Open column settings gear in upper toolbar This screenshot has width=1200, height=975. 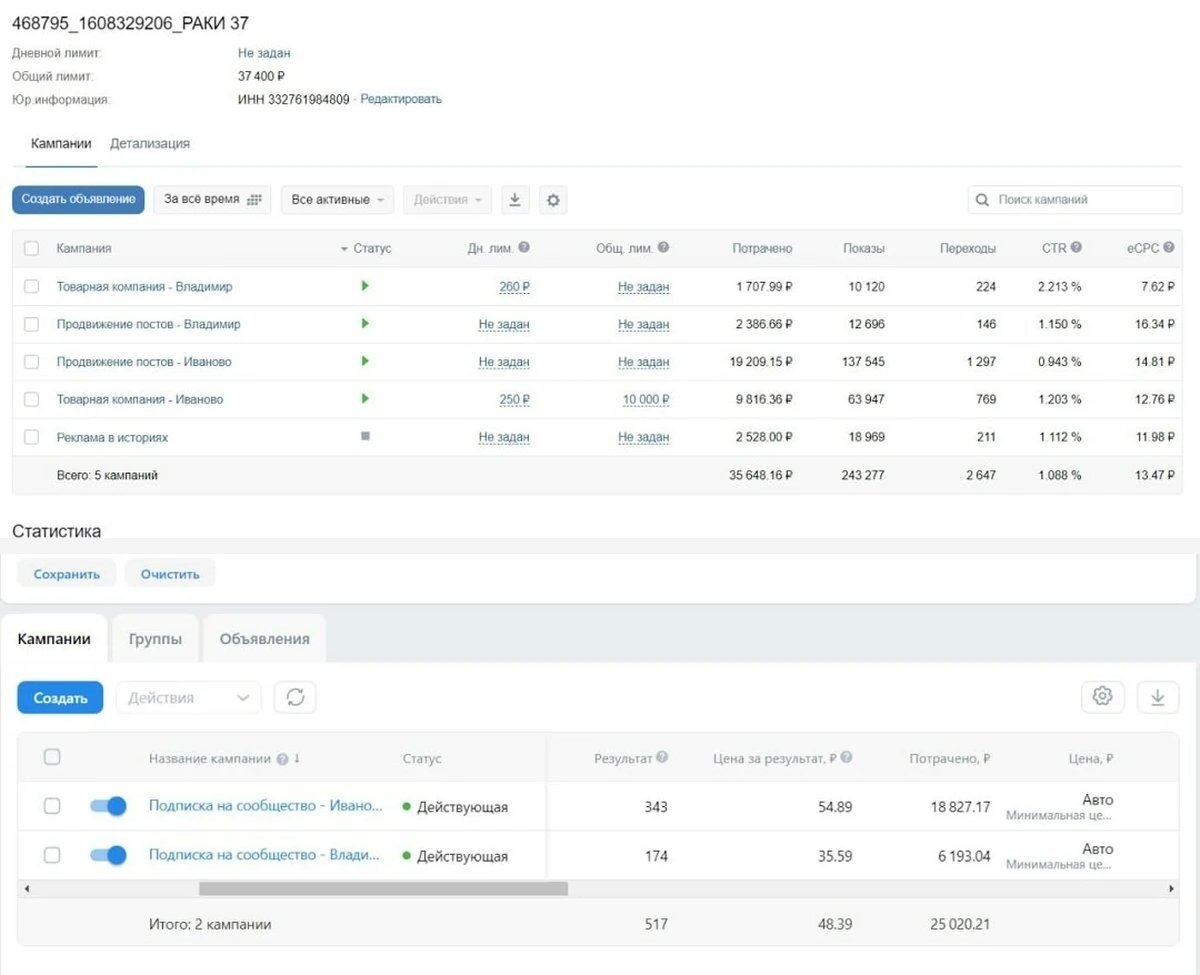pos(553,200)
